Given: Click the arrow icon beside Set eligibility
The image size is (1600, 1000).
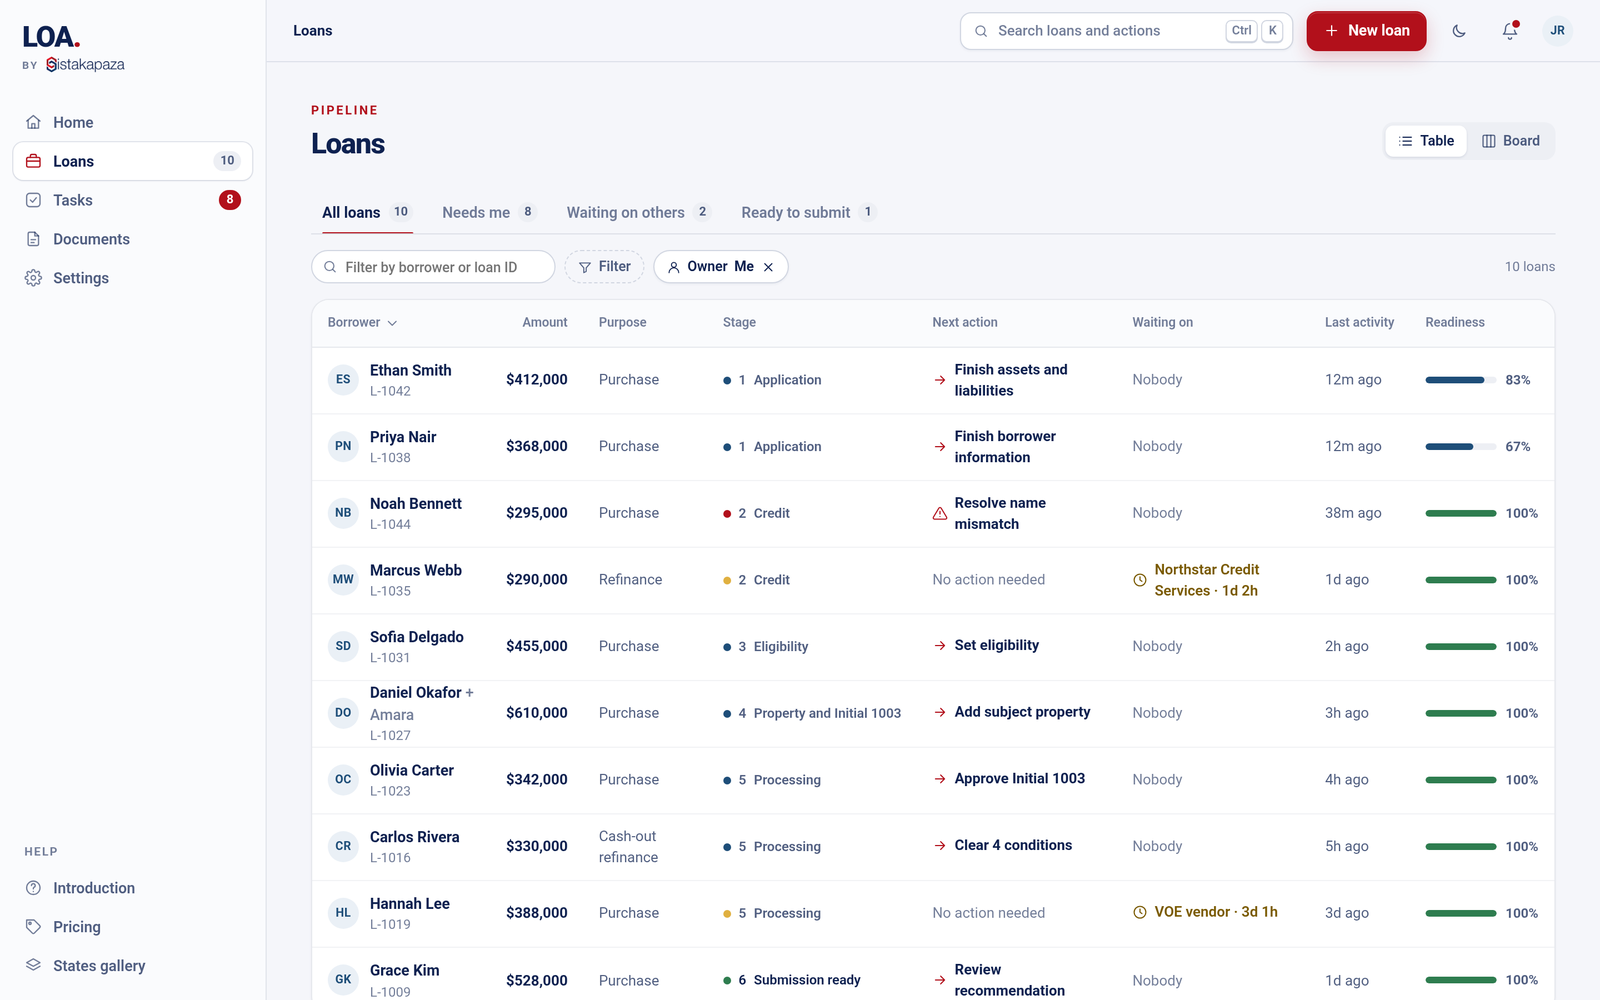Looking at the screenshot, I should pyautogui.click(x=940, y=646).
